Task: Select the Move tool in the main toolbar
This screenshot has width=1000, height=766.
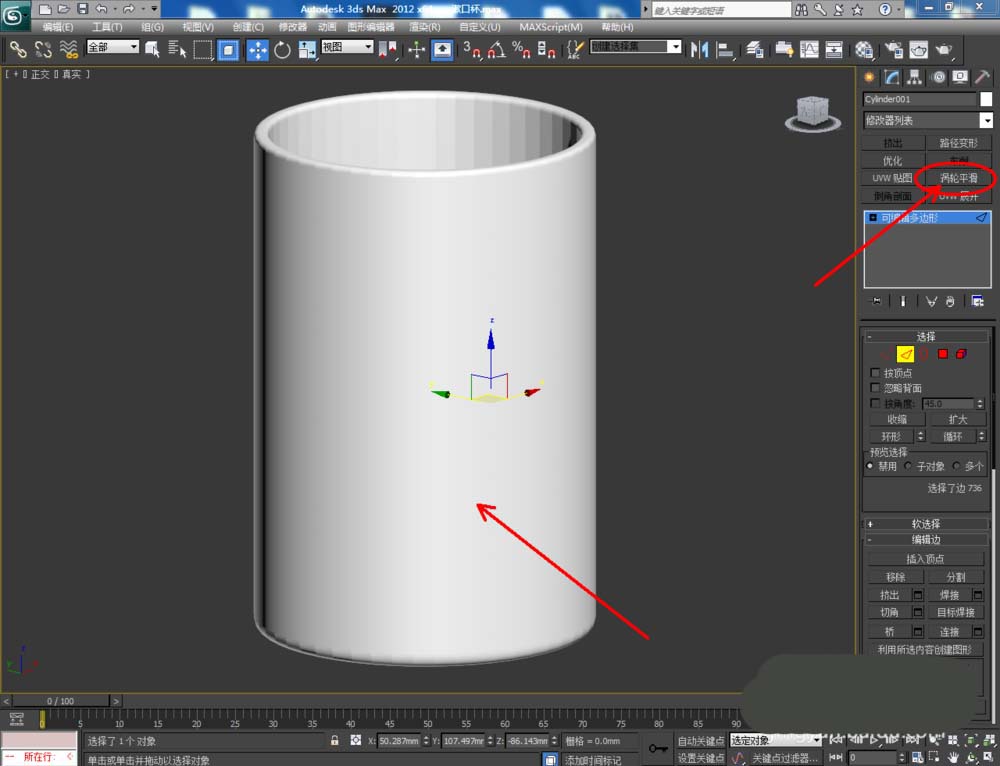Action: pos(257,49)
